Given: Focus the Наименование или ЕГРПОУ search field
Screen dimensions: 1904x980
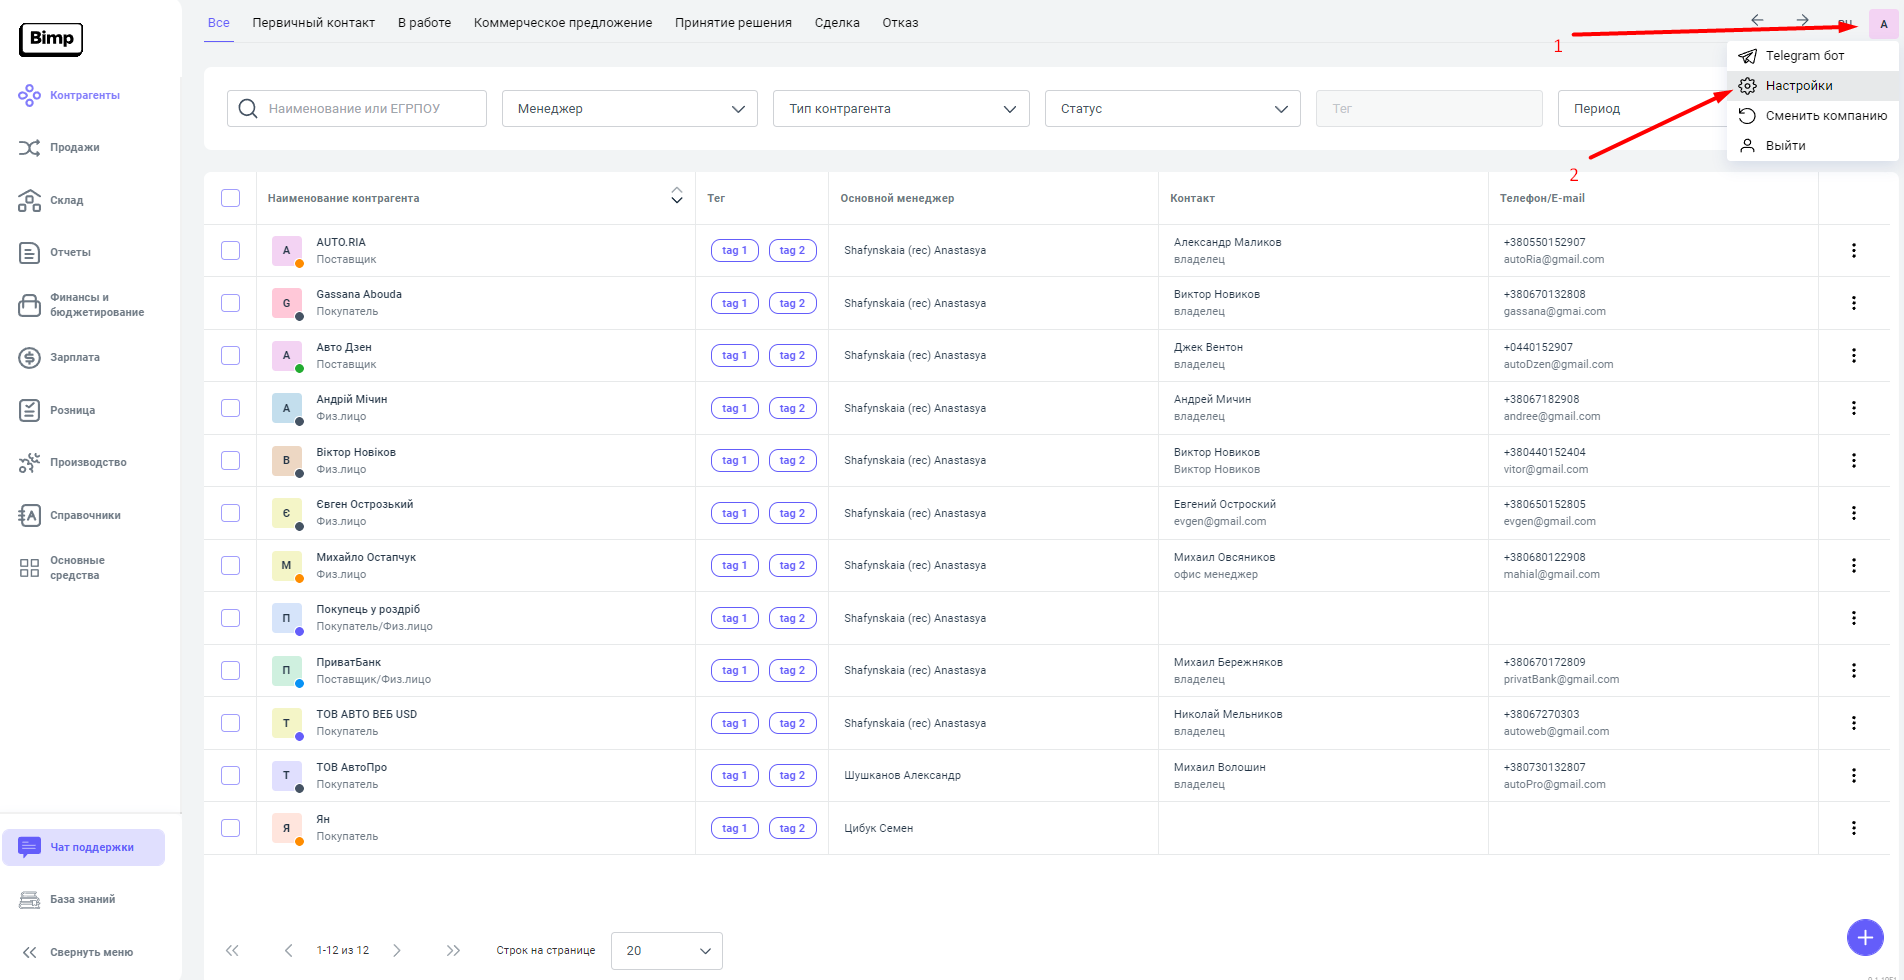Looking at the screenshot, I should pyautogui.click(x=370, y=109).
